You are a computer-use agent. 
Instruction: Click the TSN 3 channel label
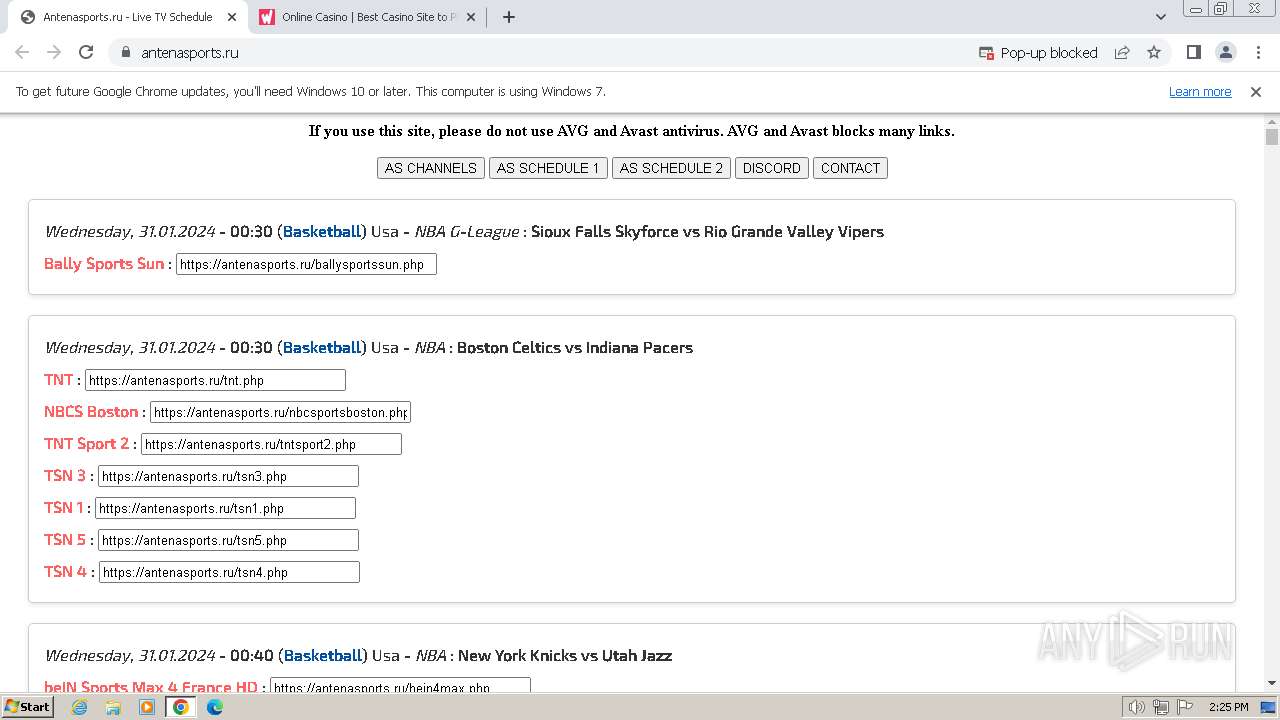(x=65, y=476)
